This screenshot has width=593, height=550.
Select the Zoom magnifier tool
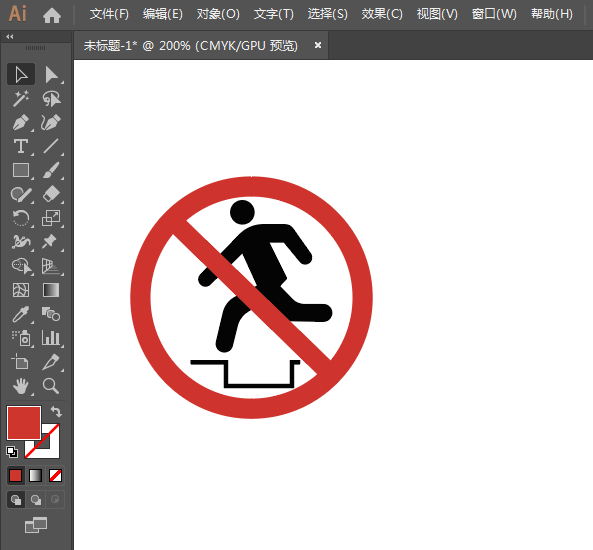click(x=51, y=386)
